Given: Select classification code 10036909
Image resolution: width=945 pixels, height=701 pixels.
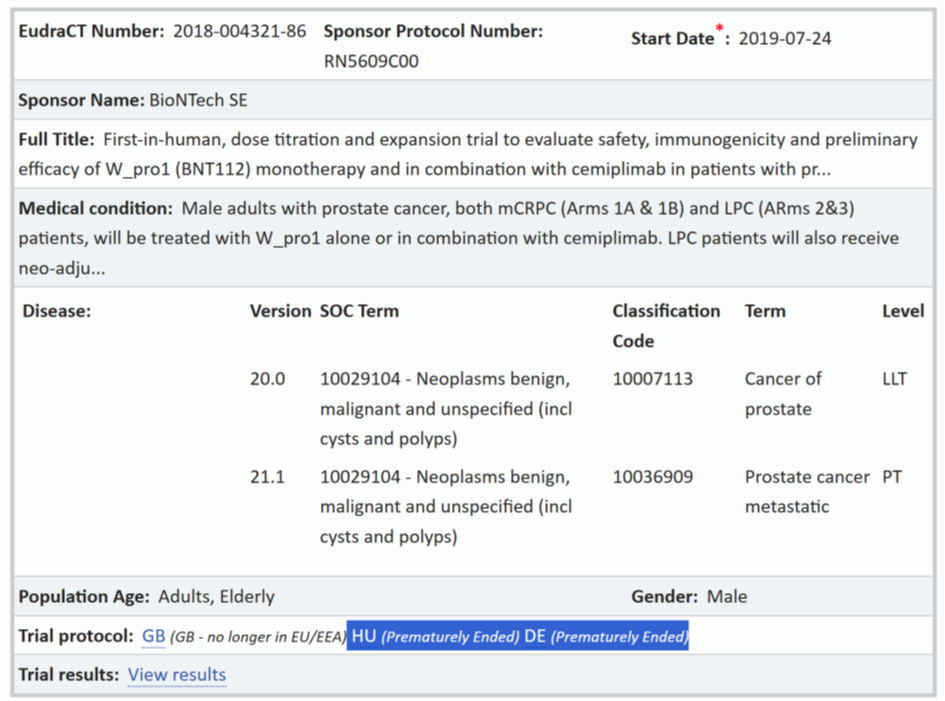Looking at the screenshot, I should 653,477.
